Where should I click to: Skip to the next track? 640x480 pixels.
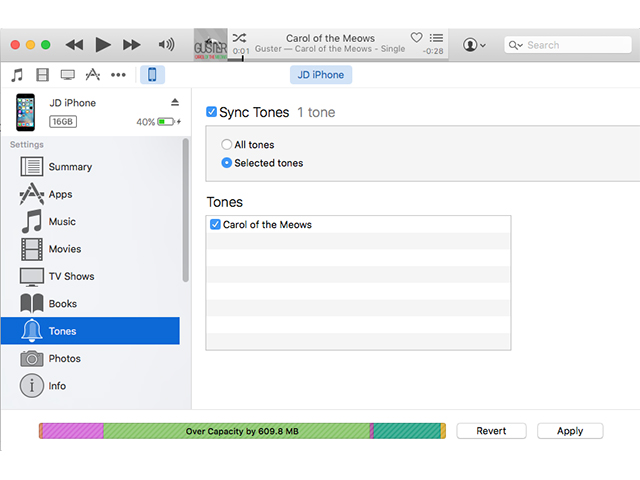(131, 45)
